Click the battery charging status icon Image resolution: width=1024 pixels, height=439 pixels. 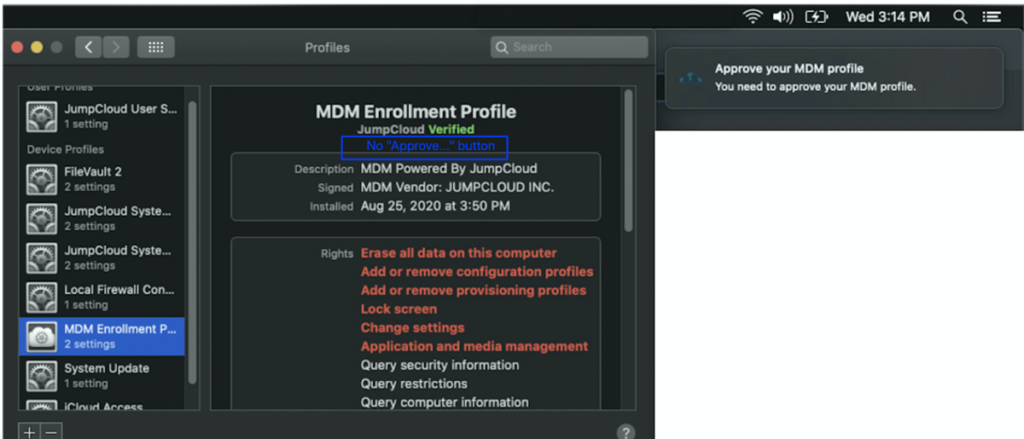coord(818,17)
